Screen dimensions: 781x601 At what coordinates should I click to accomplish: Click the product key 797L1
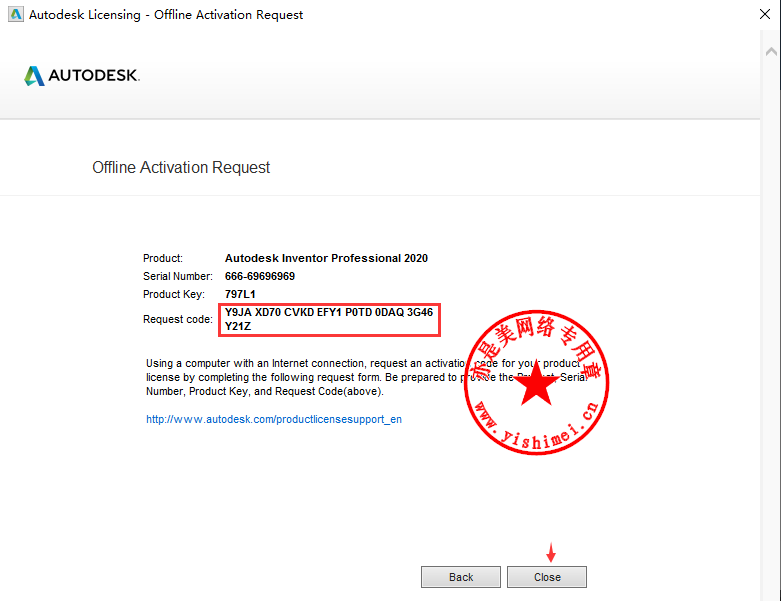pos(240,294)
